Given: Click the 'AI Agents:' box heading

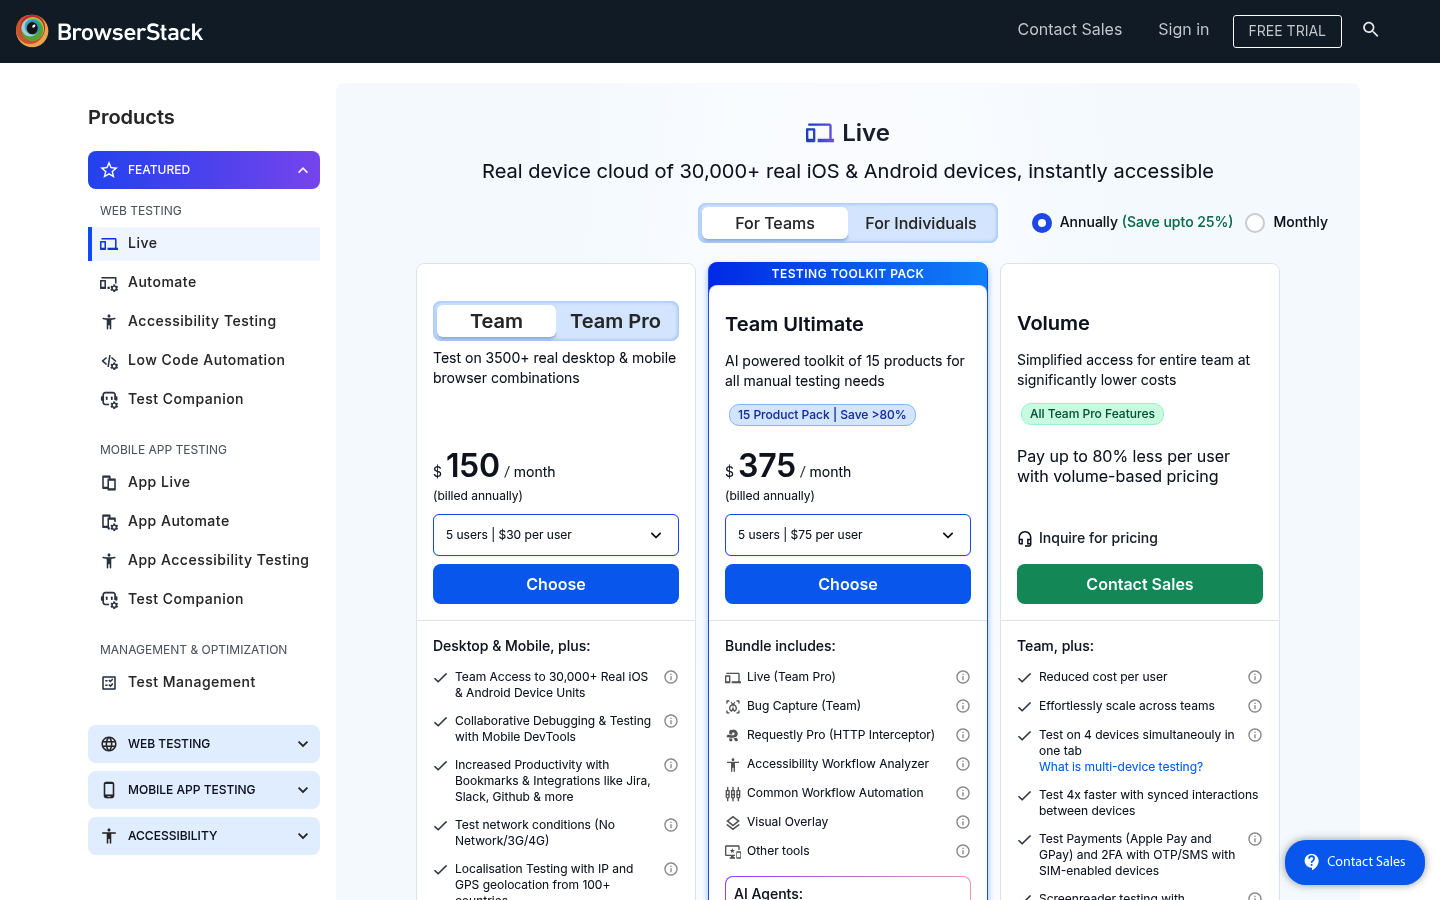Looking at the screenshot, I should [768, 893].
